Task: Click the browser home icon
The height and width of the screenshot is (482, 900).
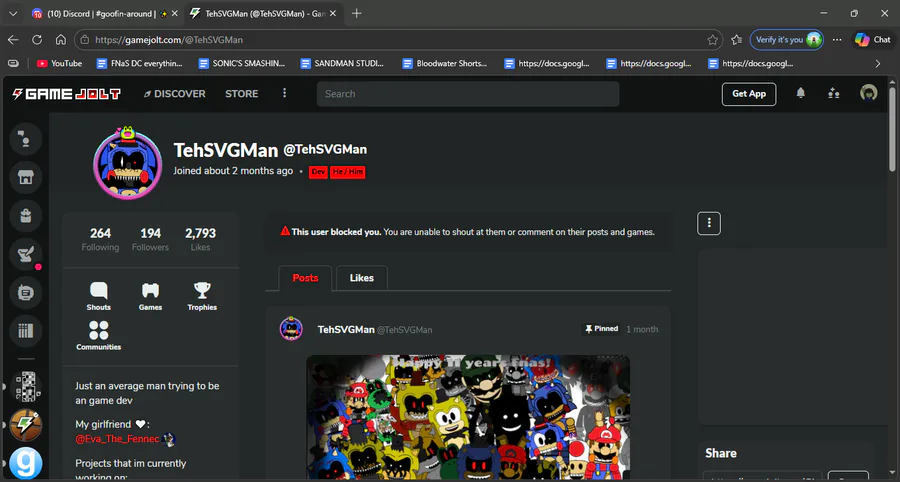Action: [61, 40]
